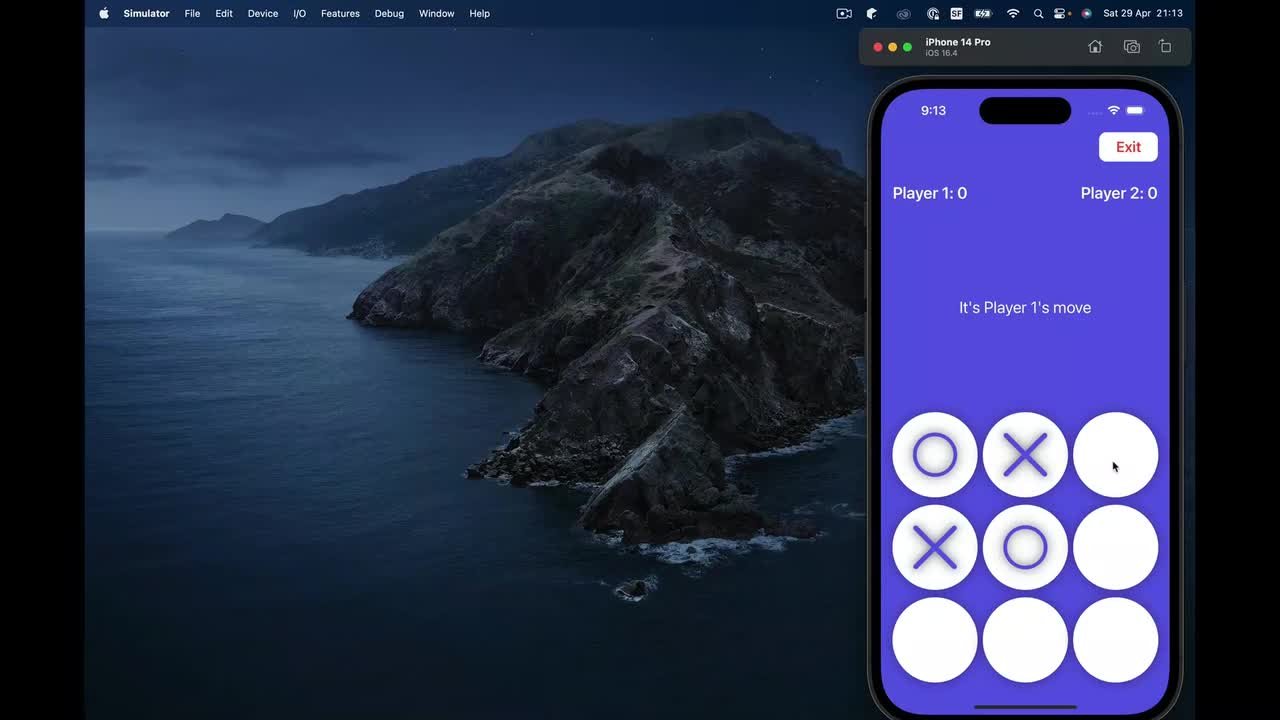The width and height of the screenshot is (1280, 720).
Task: Open the screen recording camera menu bar icon
Action: point(844,13)
